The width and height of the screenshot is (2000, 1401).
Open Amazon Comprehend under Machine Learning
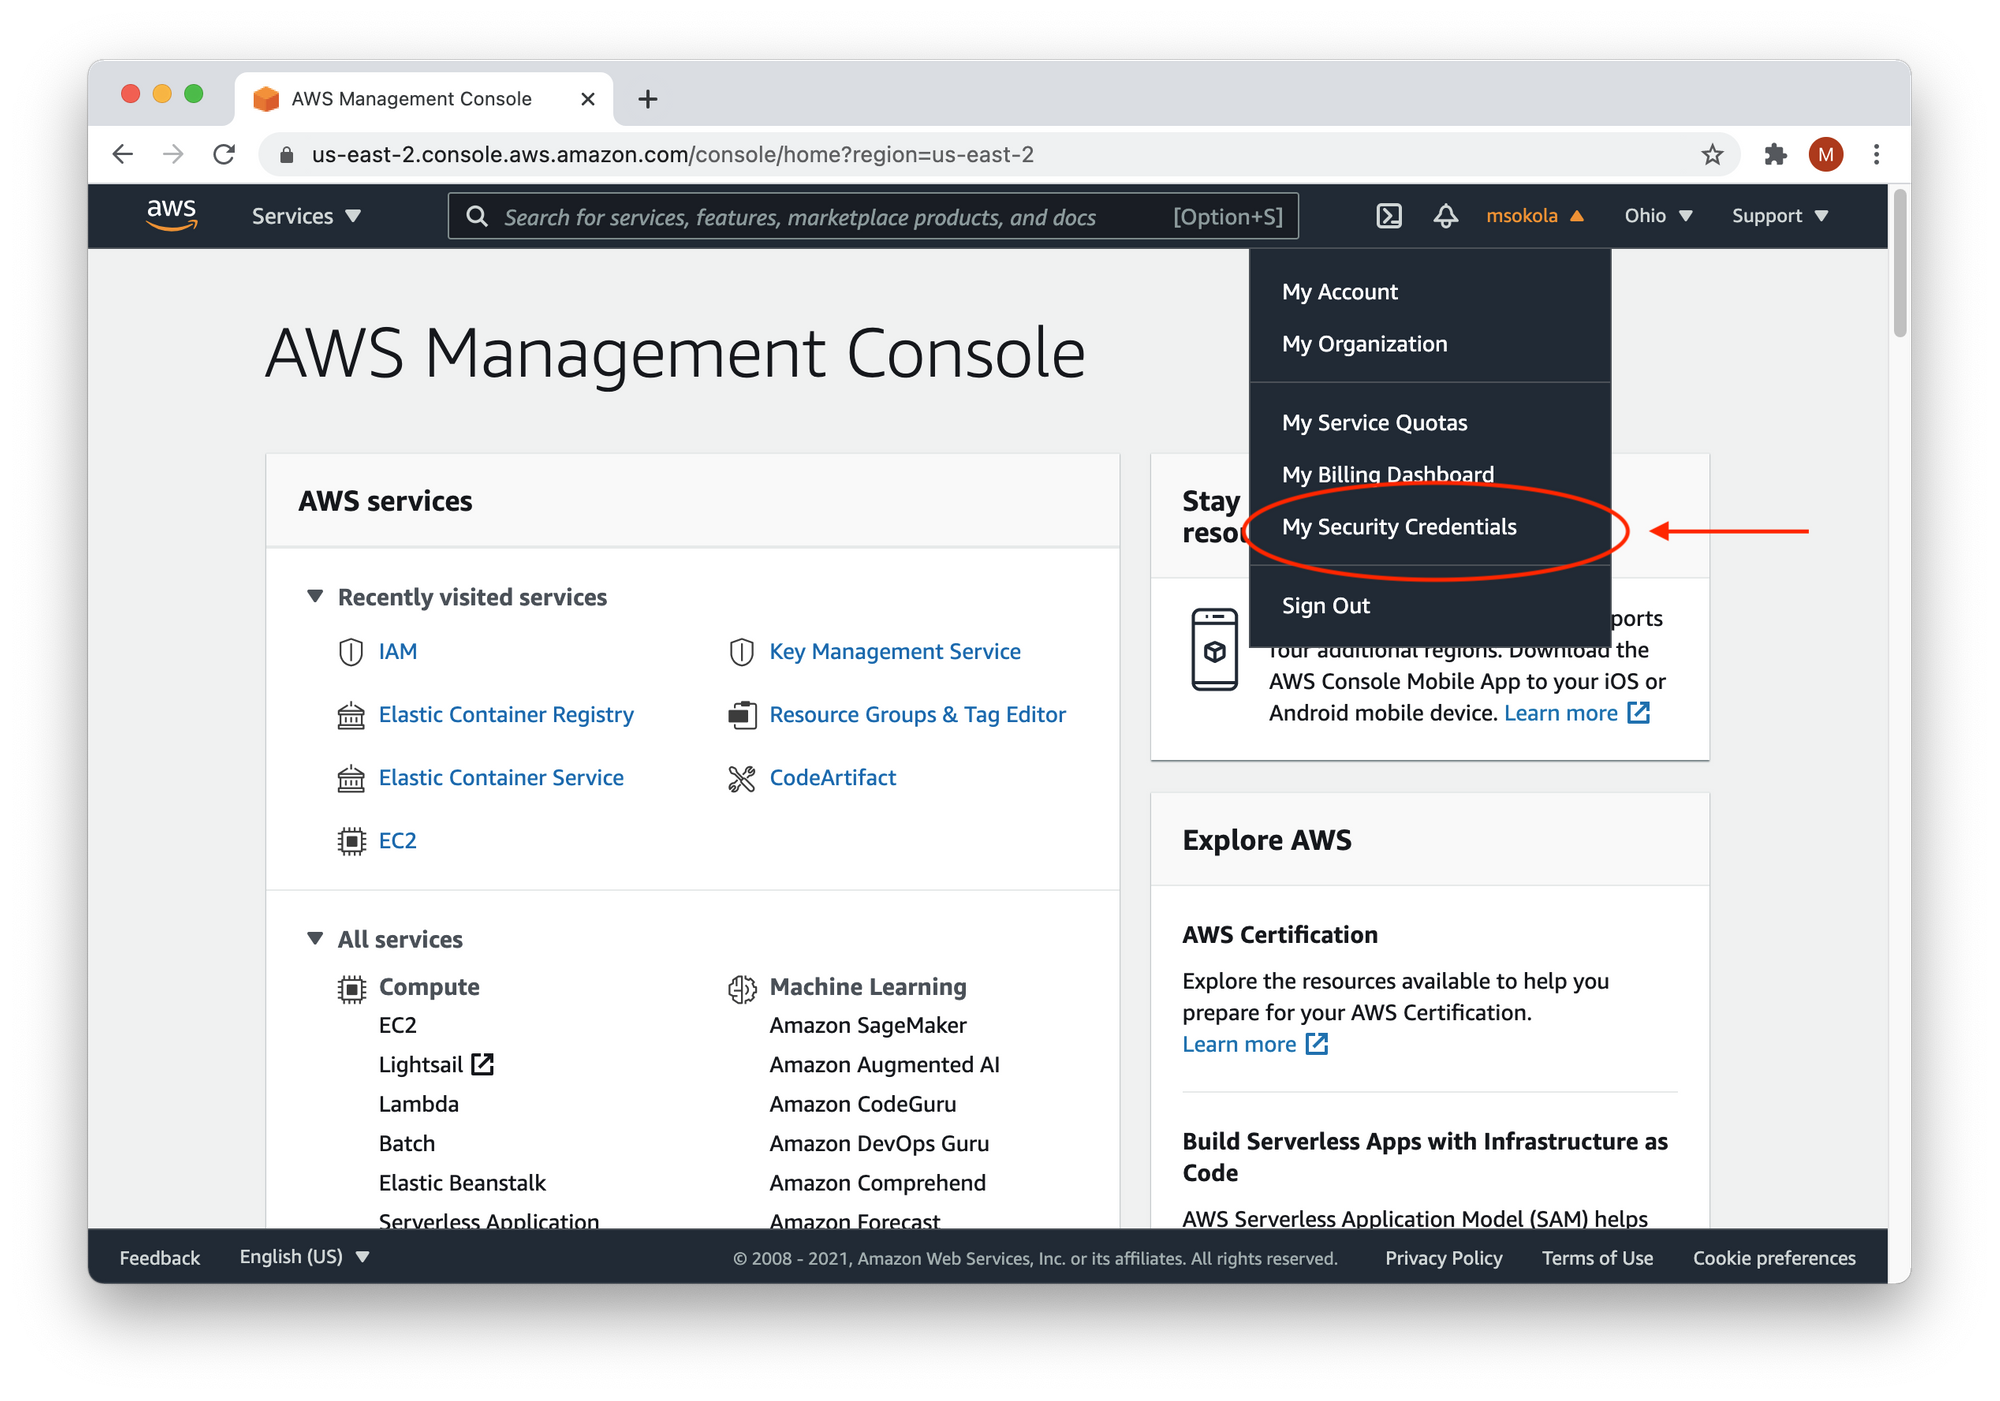(x=877, y=1183)
